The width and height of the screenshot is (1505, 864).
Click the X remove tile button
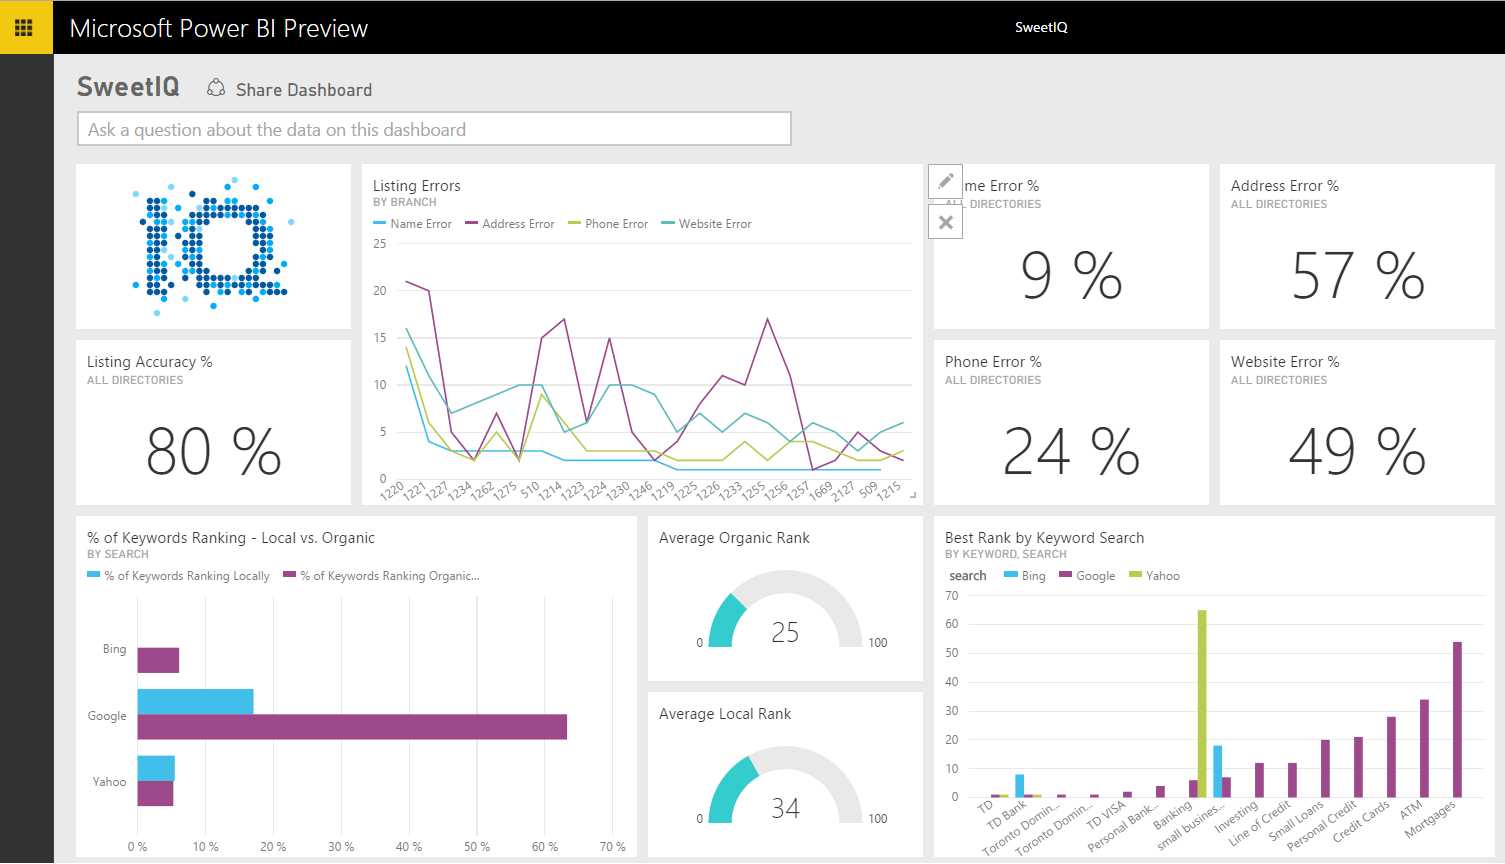click(945, 222)
